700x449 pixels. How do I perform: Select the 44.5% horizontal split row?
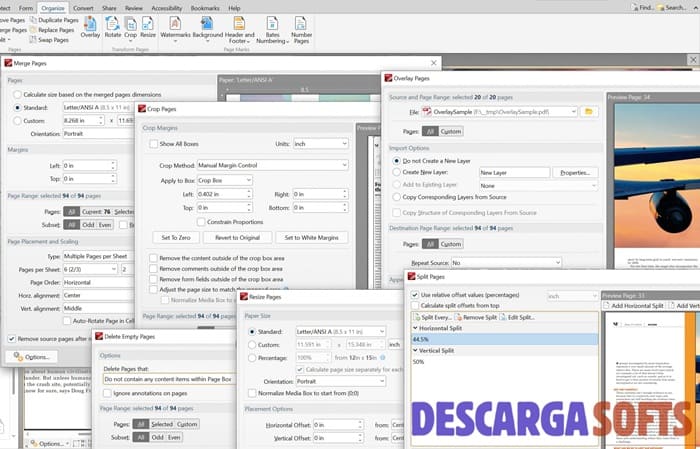coord(504,339)
